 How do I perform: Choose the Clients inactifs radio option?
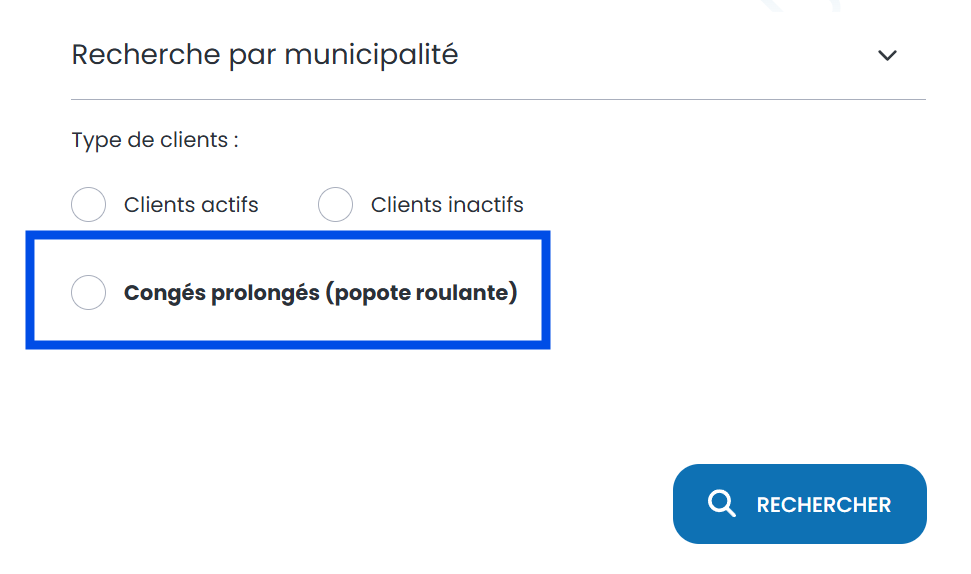[335, 205]
